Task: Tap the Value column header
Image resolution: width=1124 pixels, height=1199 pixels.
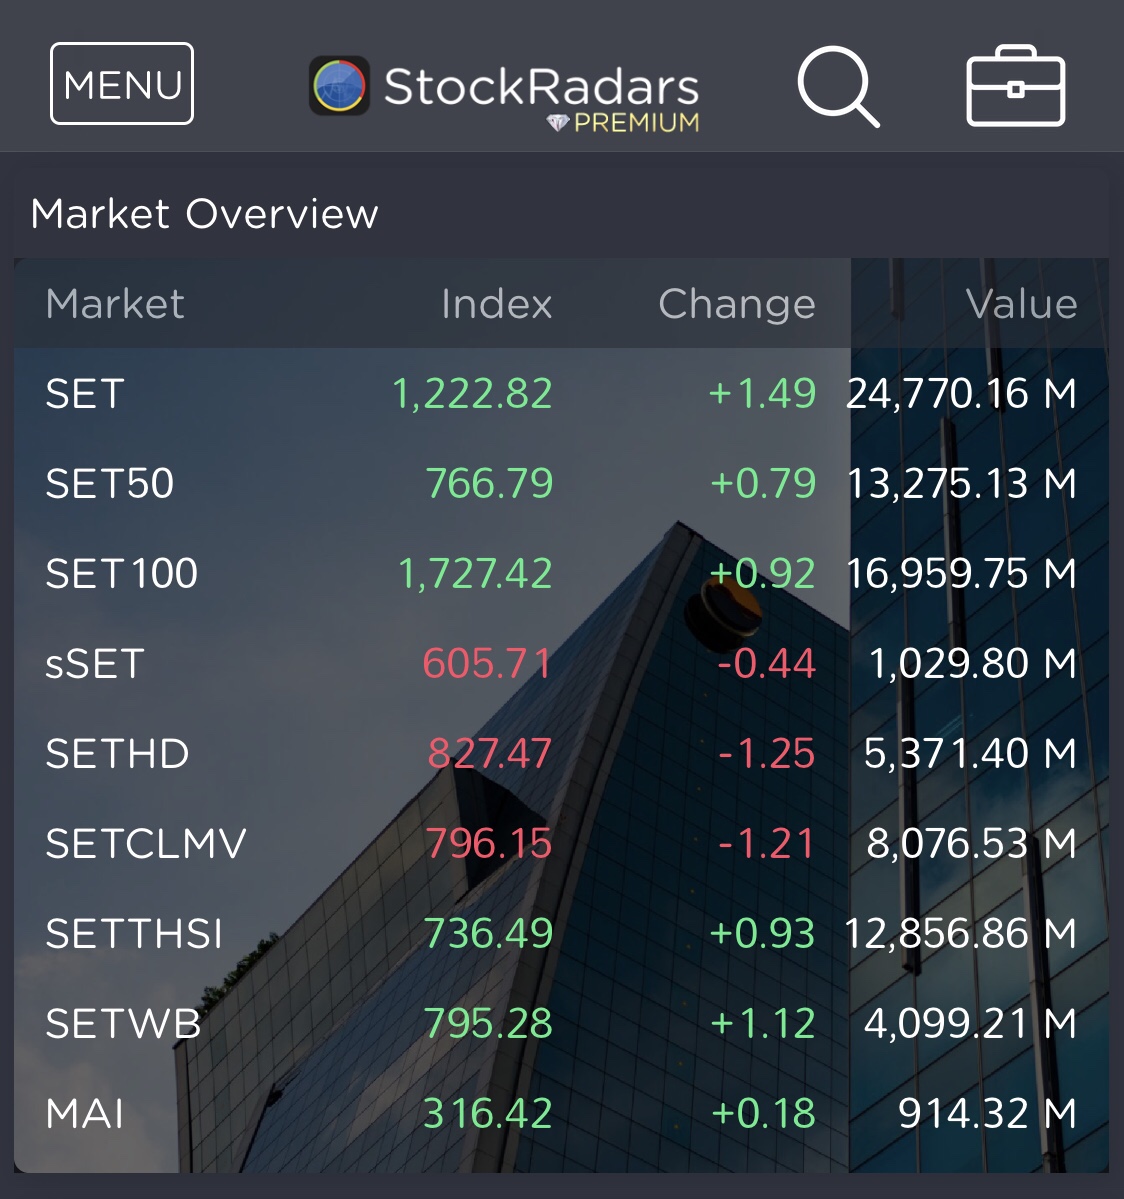Action: point(1021,304)
